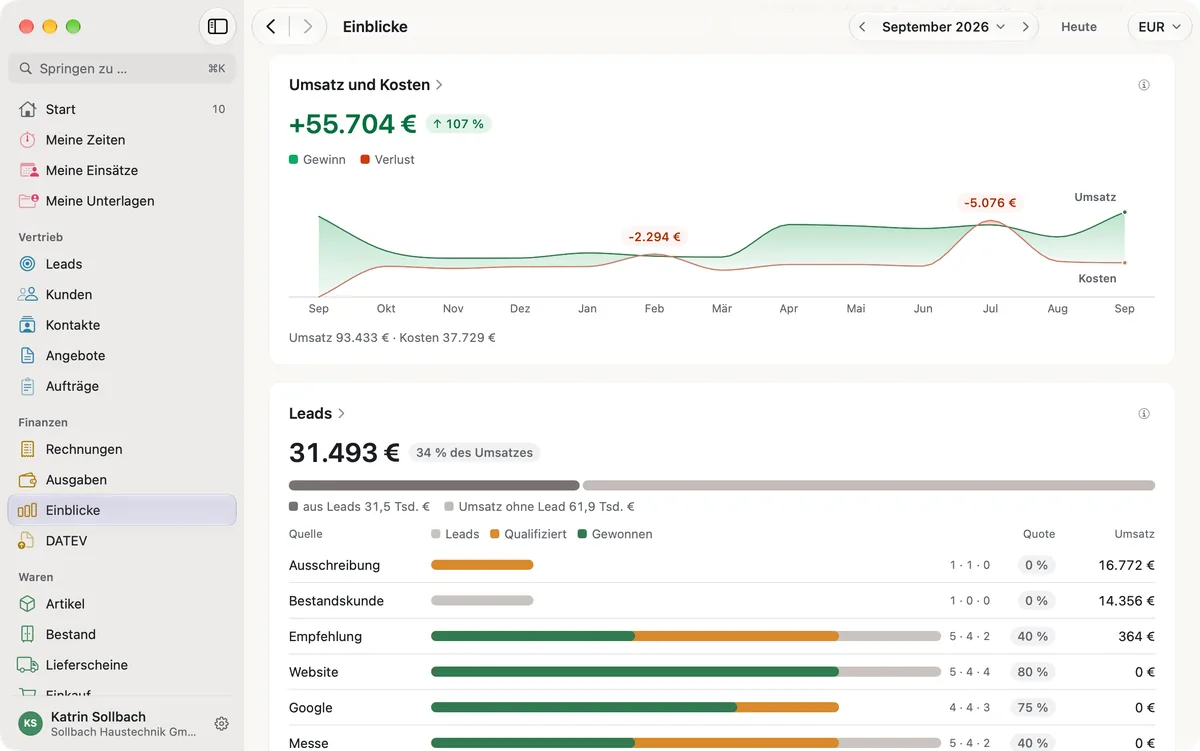Click the Artikel box icon

pyautogui.click(x=28, y=604)
